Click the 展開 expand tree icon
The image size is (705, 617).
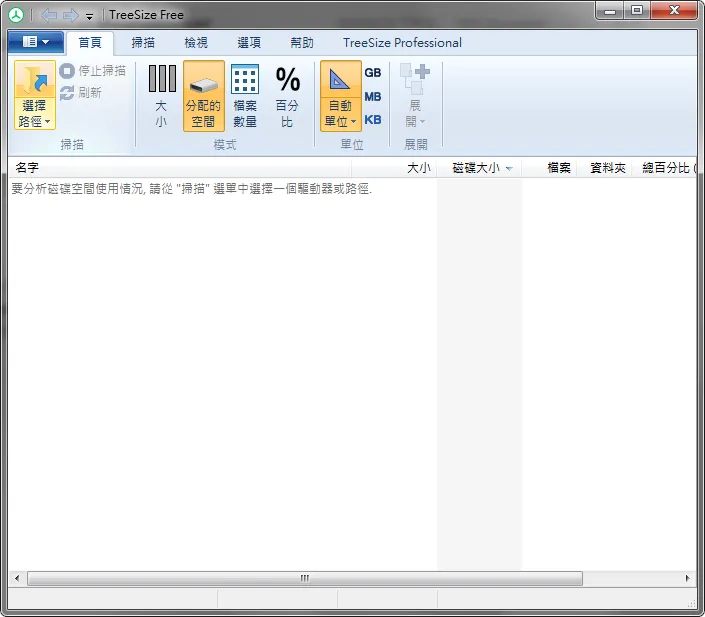click(415, 79)
